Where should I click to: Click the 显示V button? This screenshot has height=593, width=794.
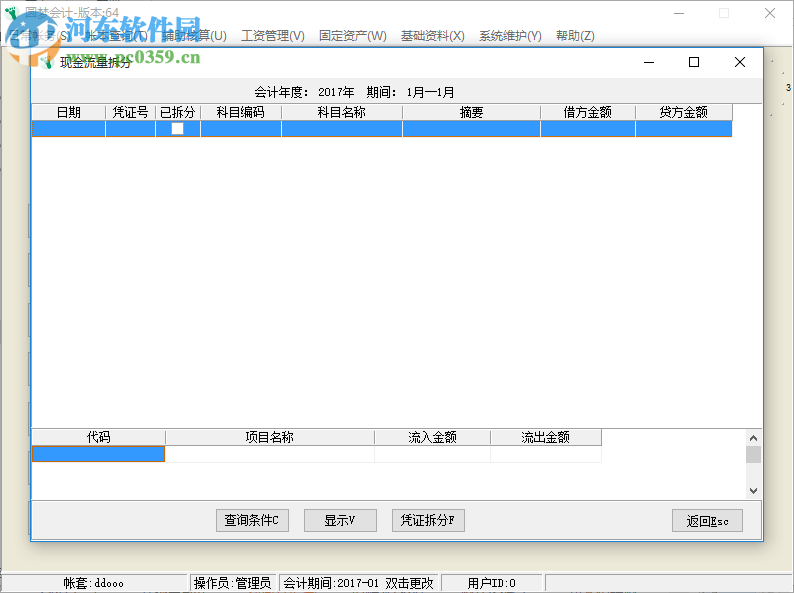pos(340,520)
